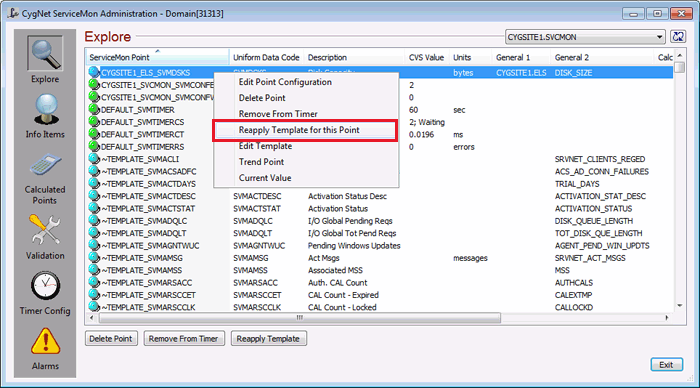Image resolution: width=700 pixels, height=388 pixels.
Task: Open Info Items globe icon
Action: (45, 109)
